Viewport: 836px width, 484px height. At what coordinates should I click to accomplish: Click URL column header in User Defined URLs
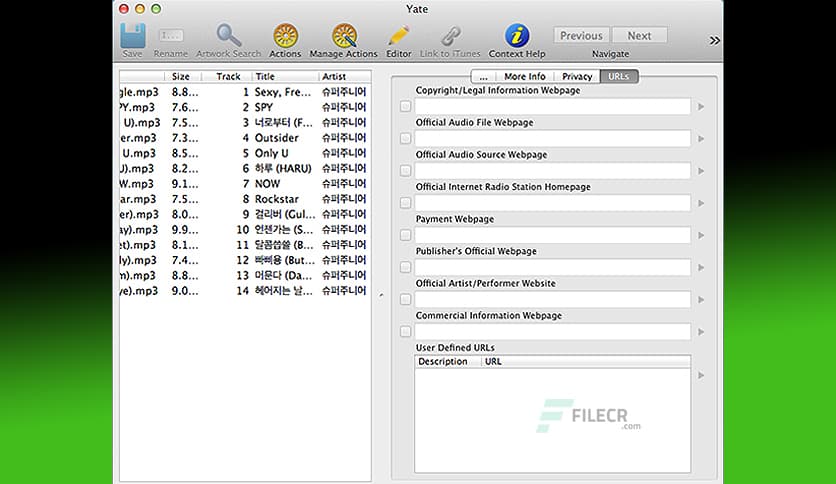tap(586, 361)
